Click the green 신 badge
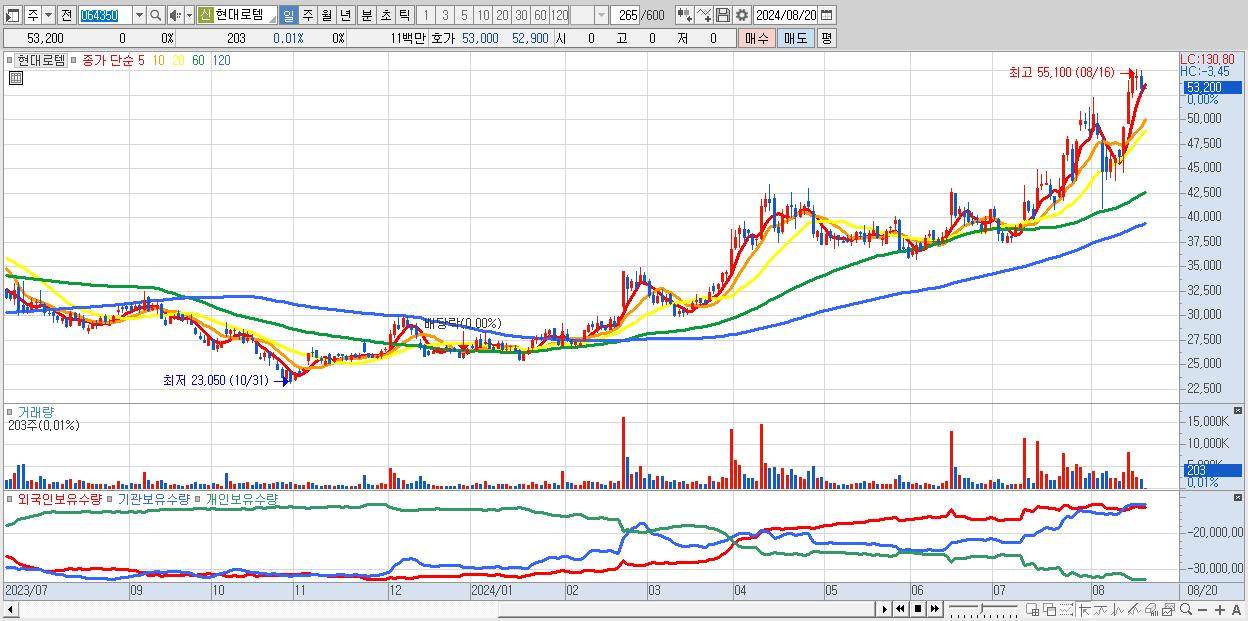The image size is (1248, 621). pos(205,15)
